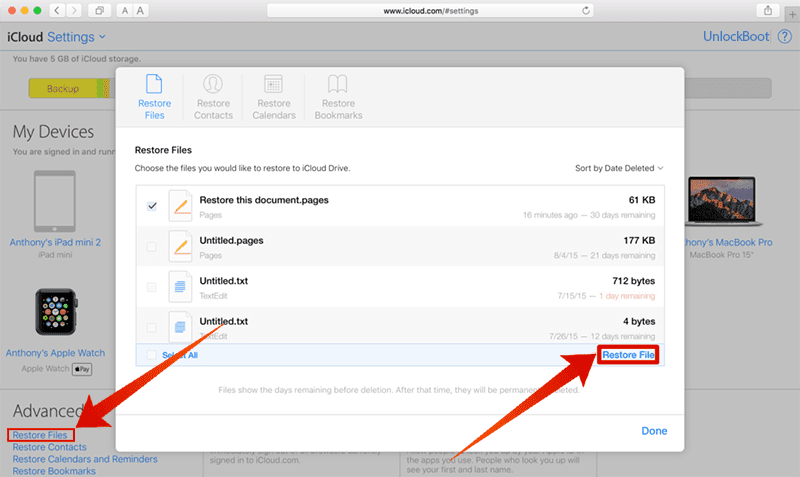Screen dimensions: 800x477
Task: Click the Restore this document.pages file icon
Action: 181,206
